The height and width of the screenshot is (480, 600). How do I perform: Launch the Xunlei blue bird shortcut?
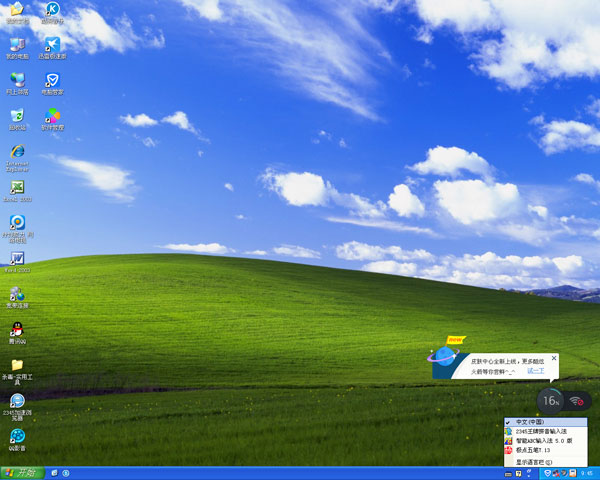click(52, 49)
